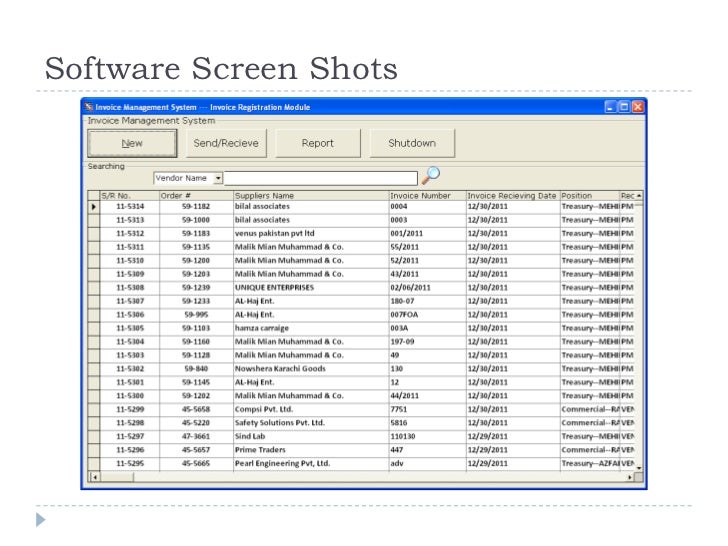Click the Send/Recieve button
Viewport: 728px width, 546px height.
pos(226,143)
